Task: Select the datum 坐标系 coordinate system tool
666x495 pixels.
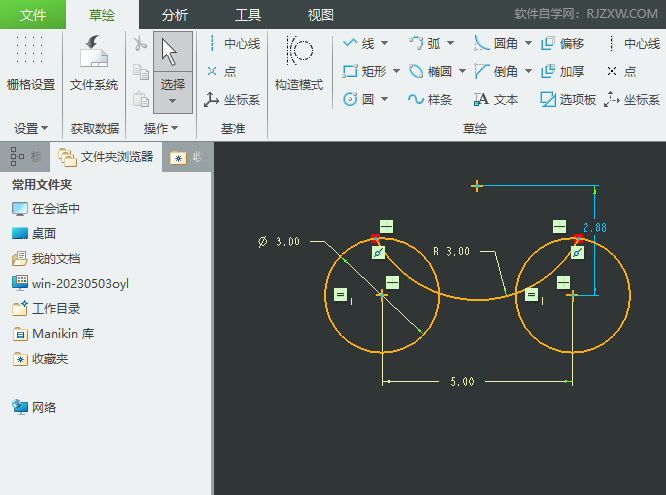Action: click(231, 100)
